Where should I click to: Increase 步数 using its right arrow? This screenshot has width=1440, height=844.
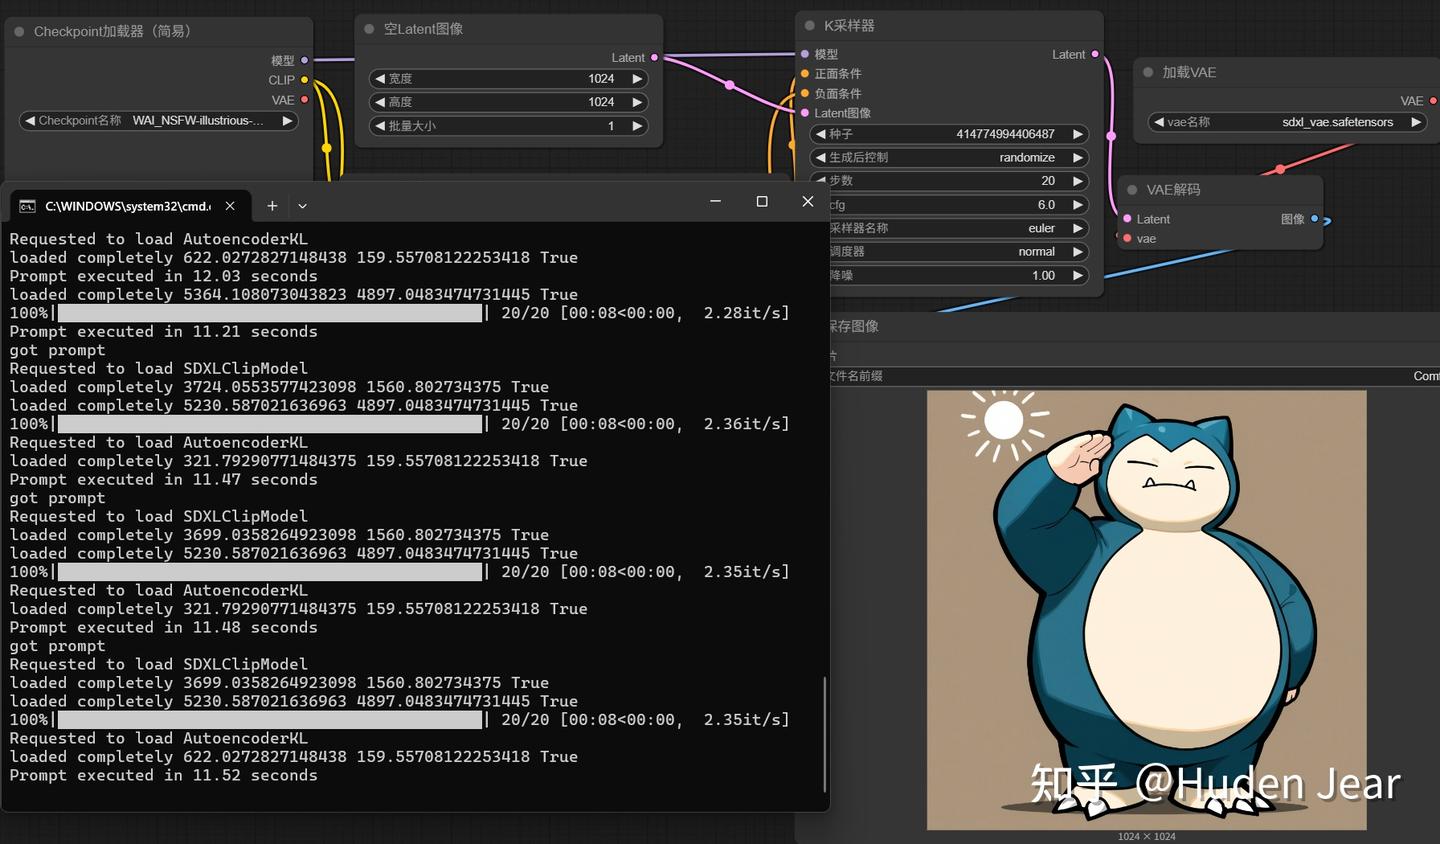point(1078,181)
